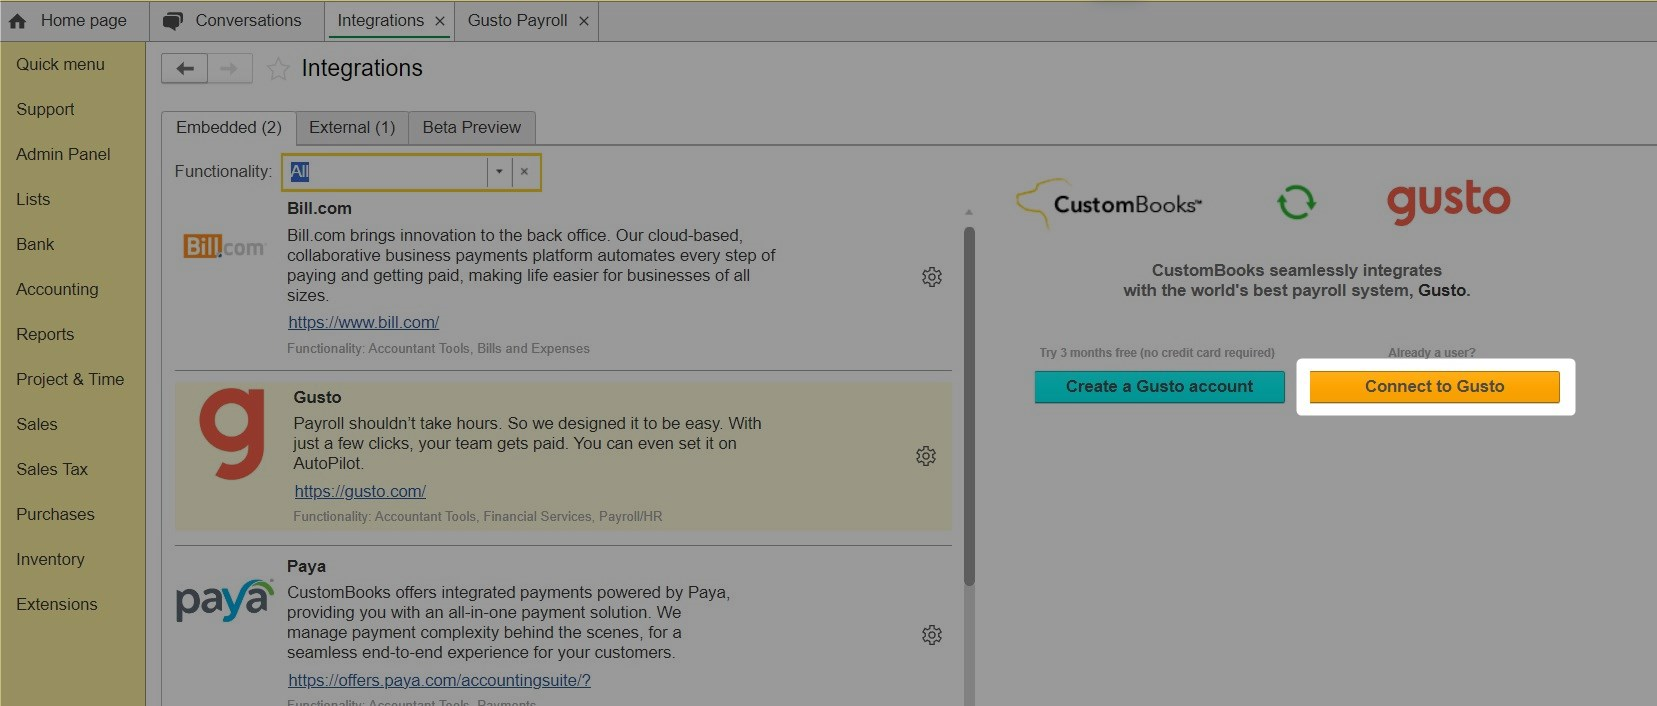The image size is (1657, 706).
Task: Click Connect to Gusto button
Action: click(1435, 387)
